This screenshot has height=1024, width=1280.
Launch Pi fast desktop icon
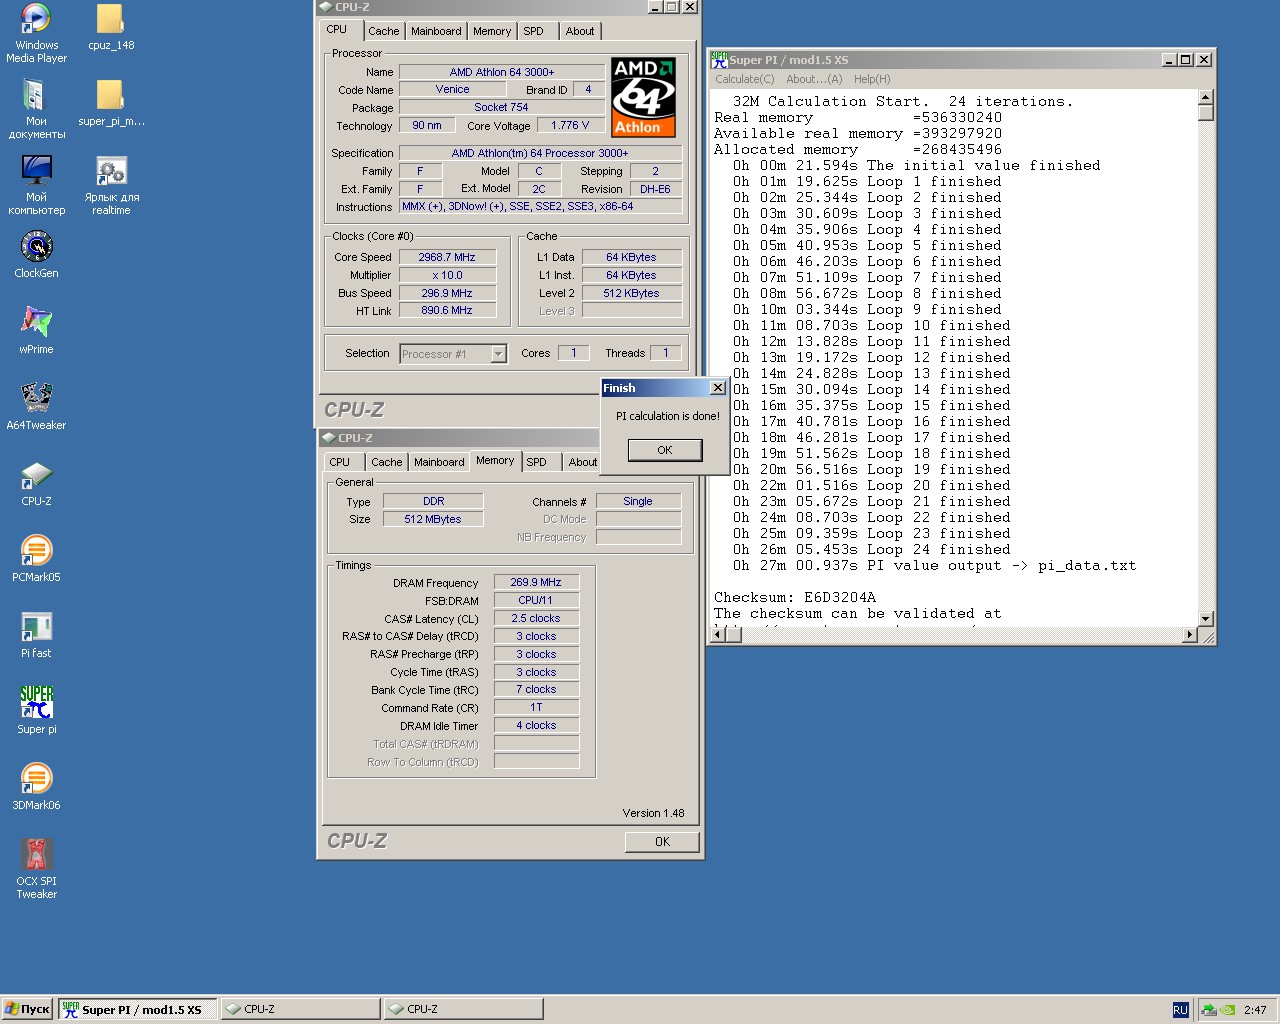pyautogui.click(x=36, y=634)
